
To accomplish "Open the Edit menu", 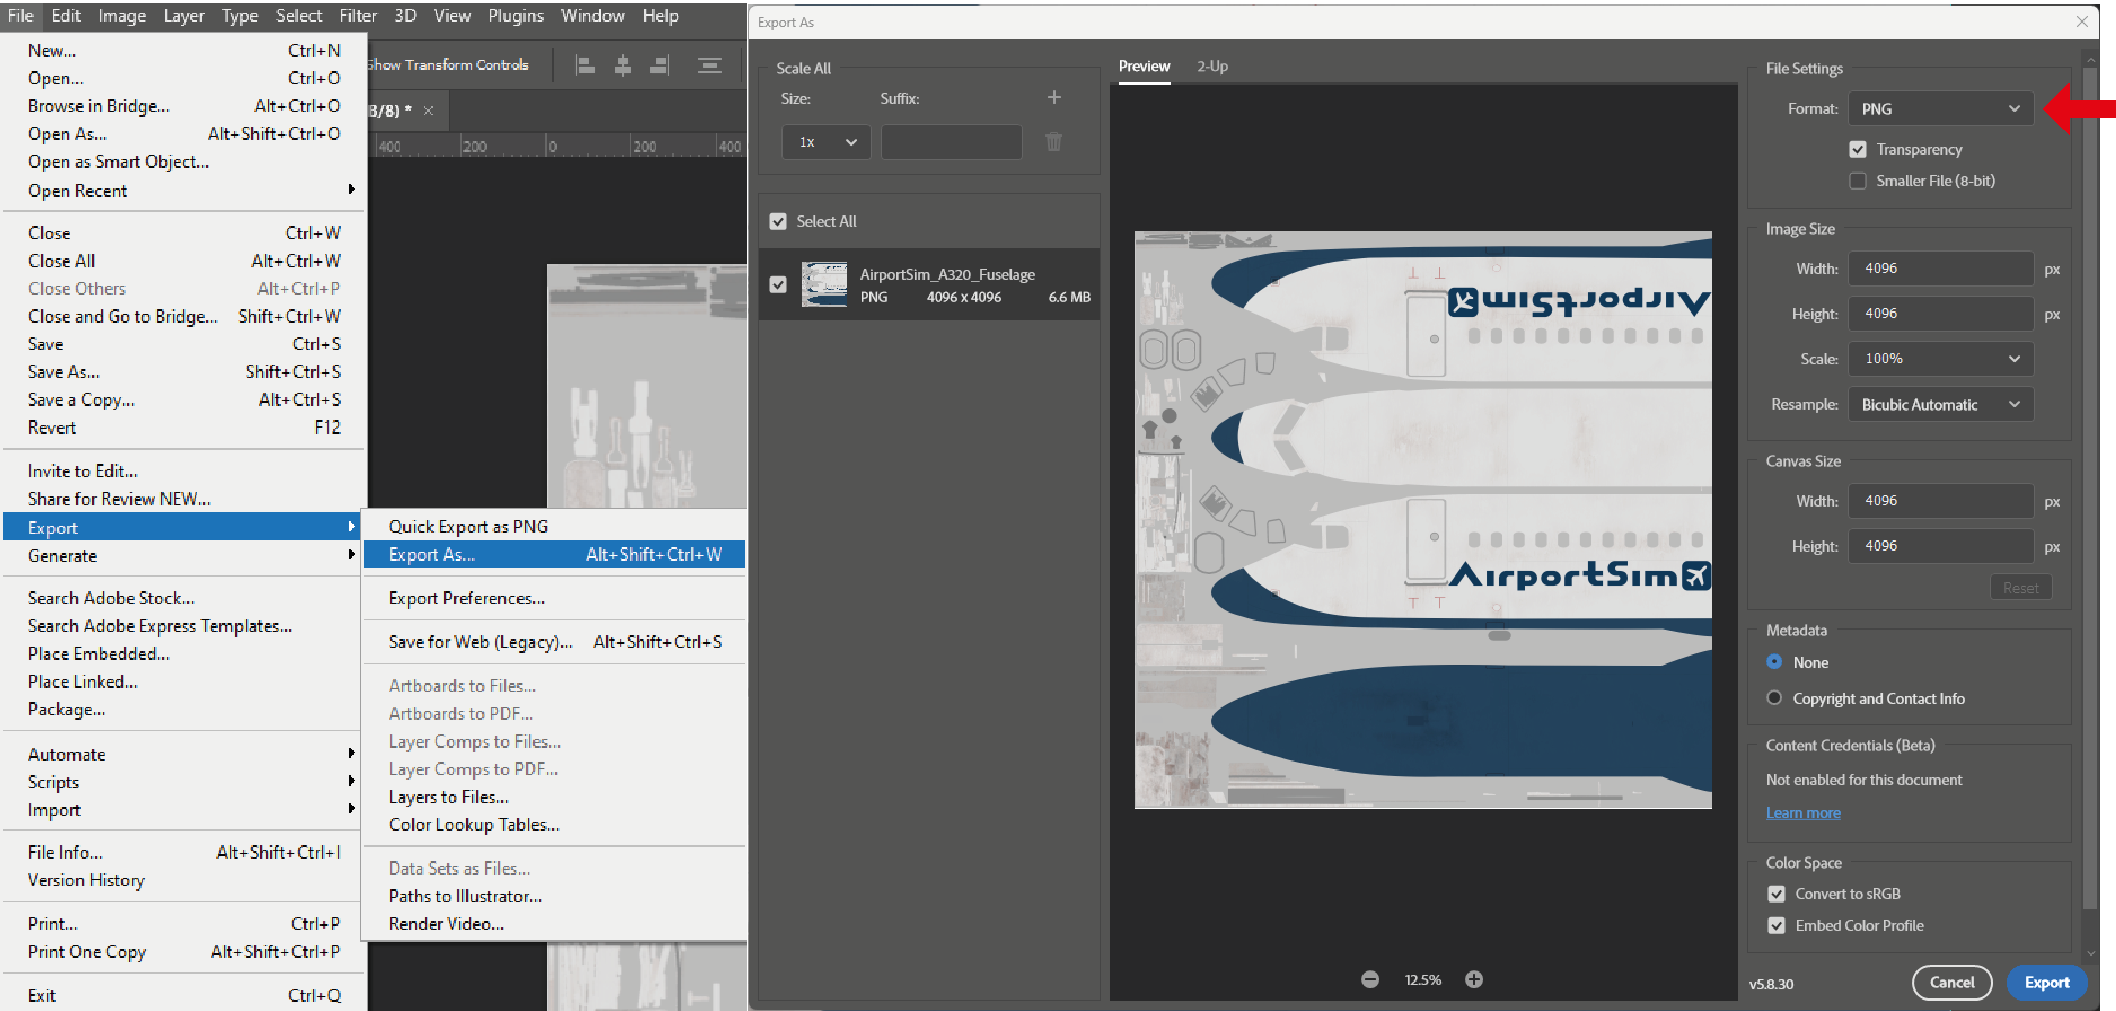I will 66,16.
